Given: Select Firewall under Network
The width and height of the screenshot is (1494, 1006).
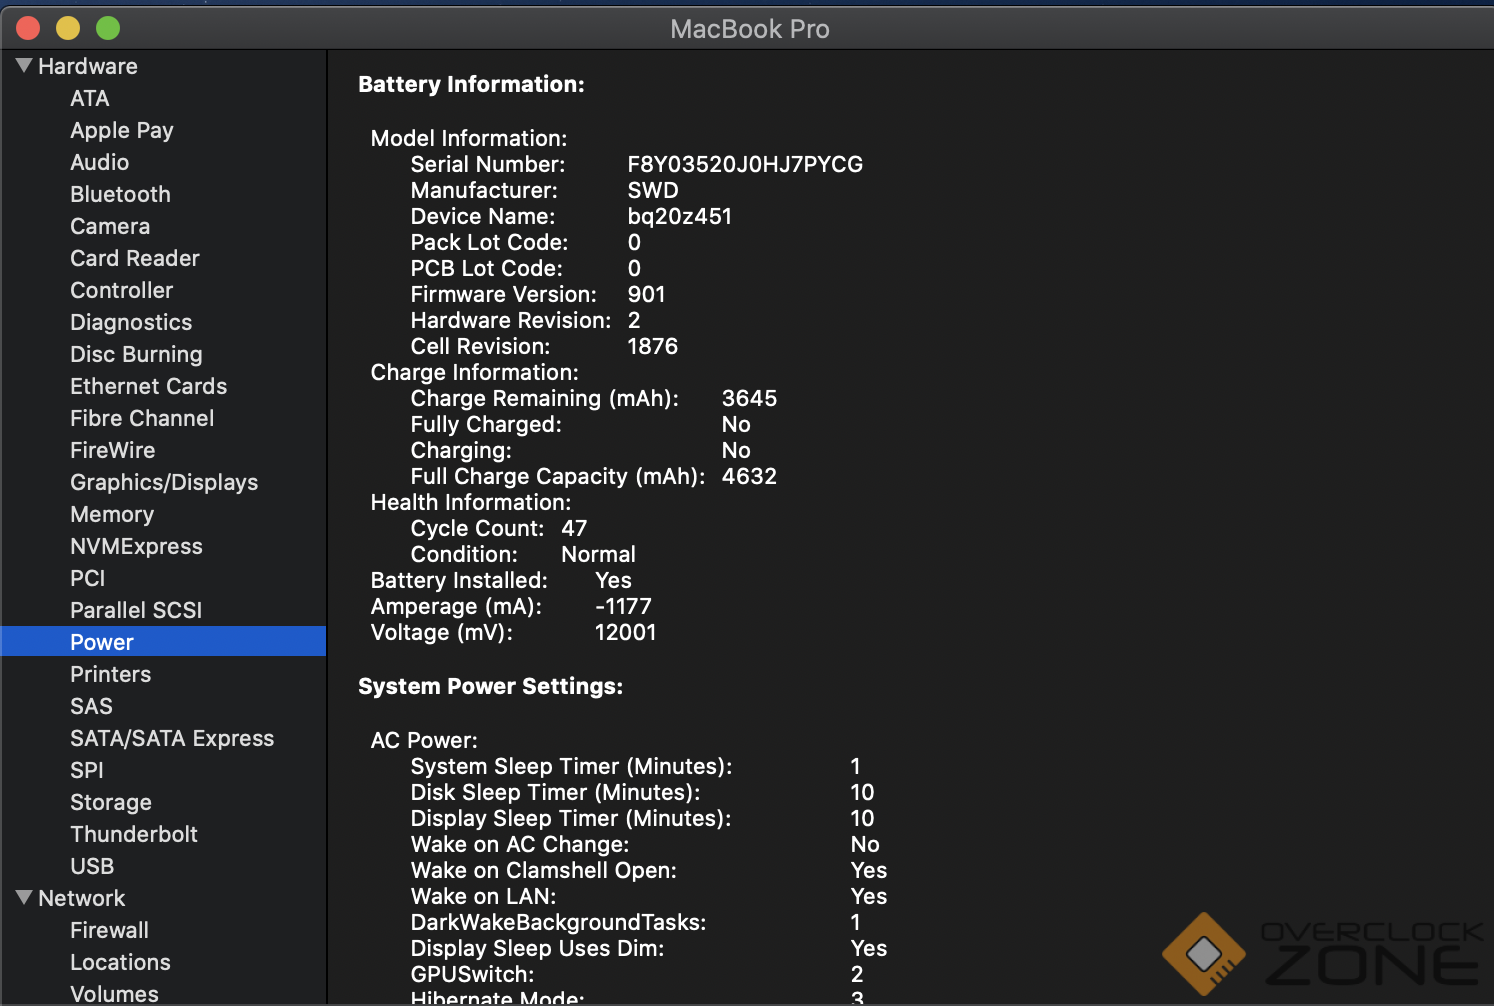Looking at the screenshot, I should pyautogui.click(x=109, y=930).
